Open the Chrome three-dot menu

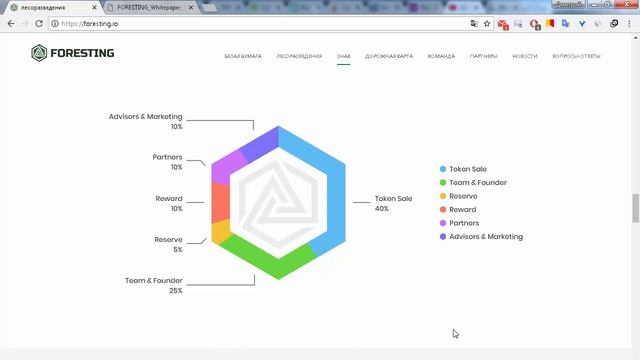pos(629,24)
